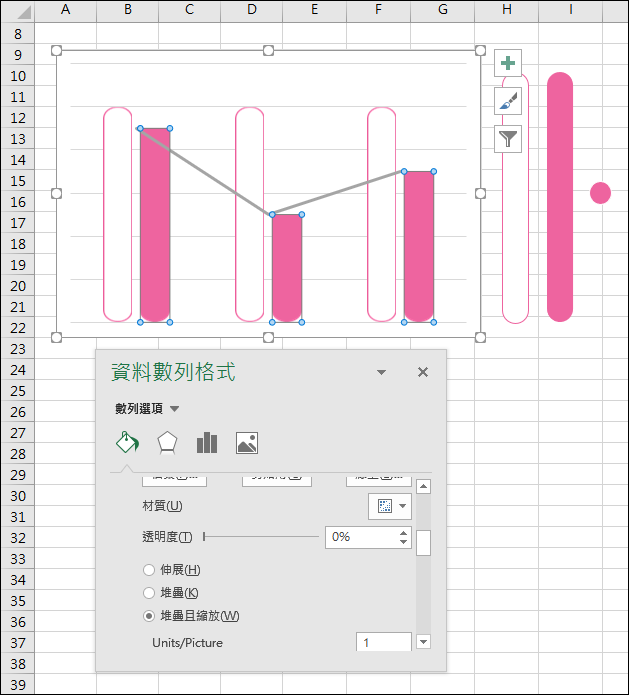629x695 pixels.
Task: Decrease transparency with down spinner arrow
Action: click(403, 542)
